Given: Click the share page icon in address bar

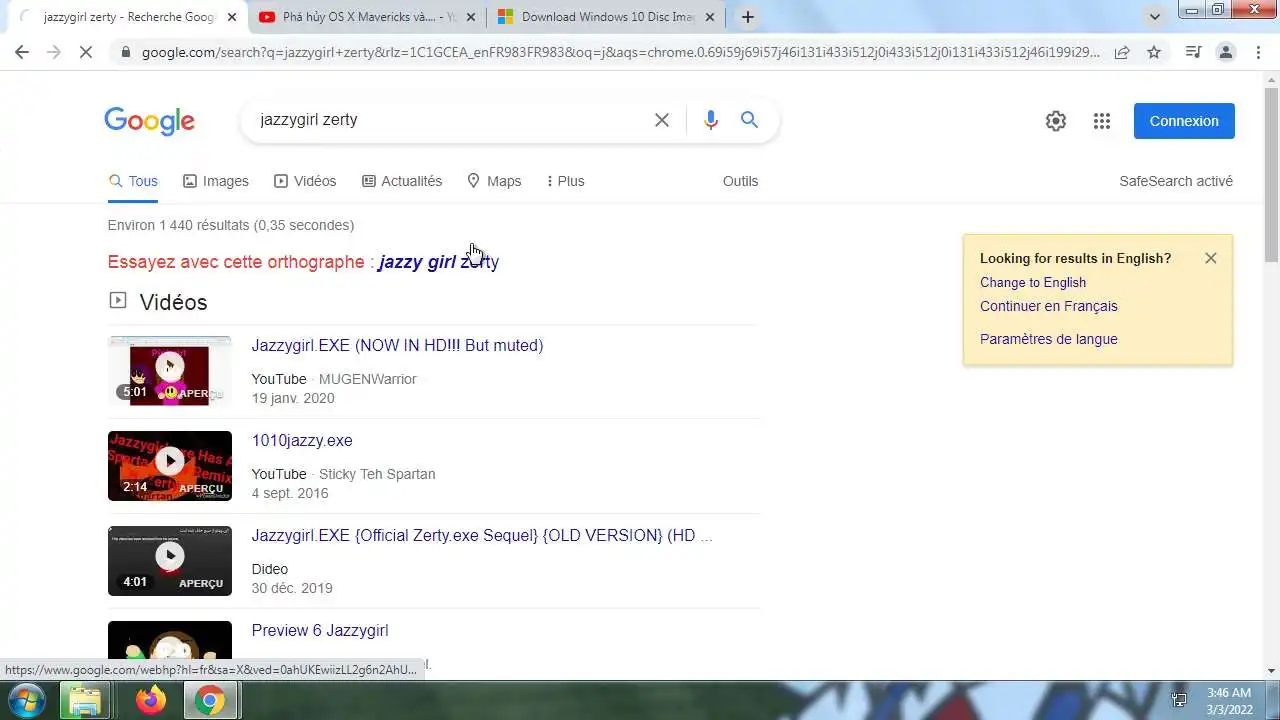Looking at the screenshot, I should pyautogui.click(x=1122, y=52).
